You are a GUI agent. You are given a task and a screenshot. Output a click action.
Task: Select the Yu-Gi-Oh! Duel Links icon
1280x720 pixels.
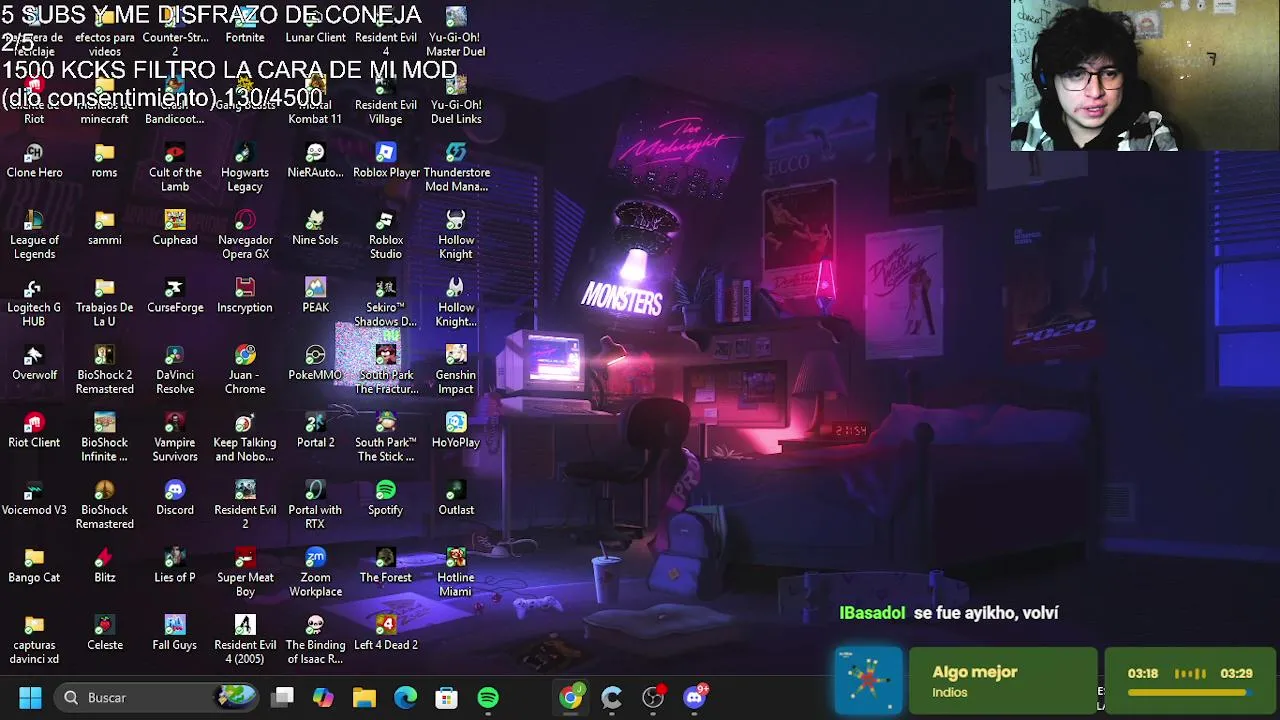pos(456,100)
